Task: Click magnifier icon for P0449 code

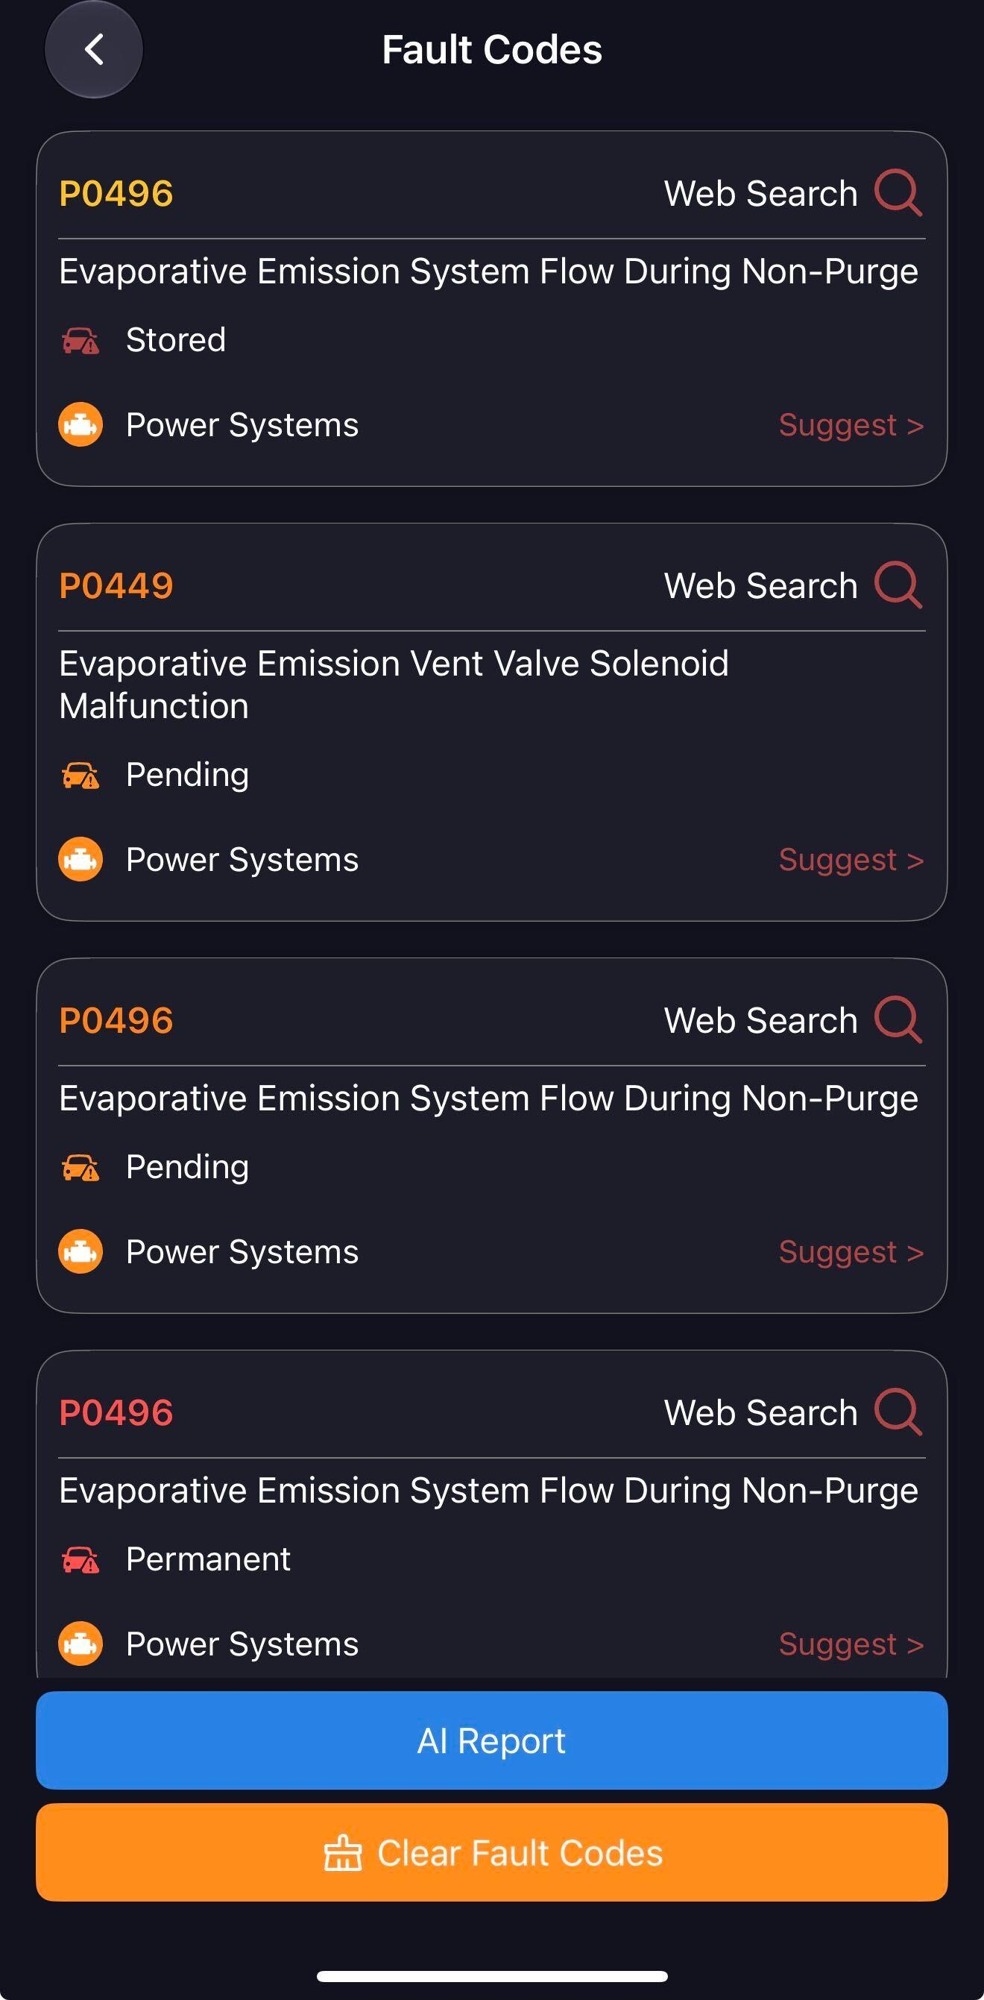Action: [x=898, y=584]
